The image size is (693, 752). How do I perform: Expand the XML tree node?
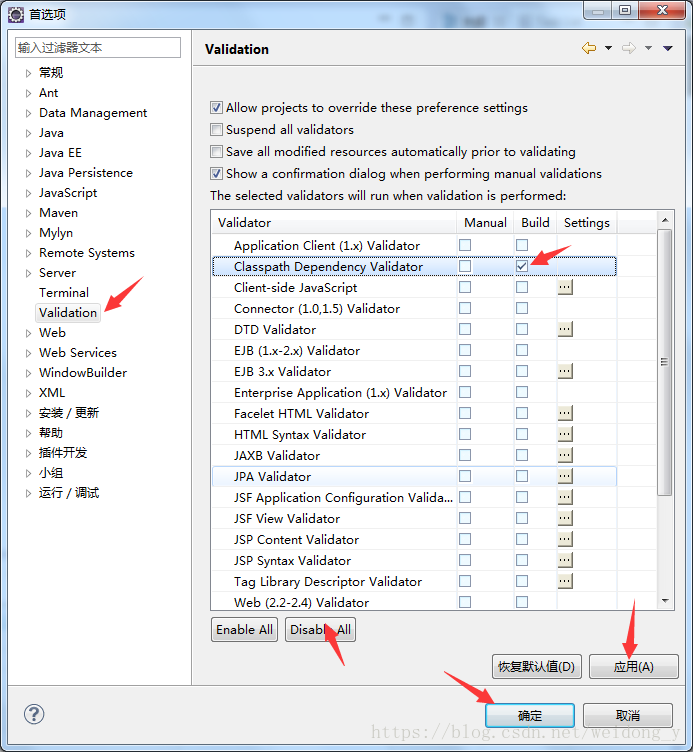click(28, 393)
